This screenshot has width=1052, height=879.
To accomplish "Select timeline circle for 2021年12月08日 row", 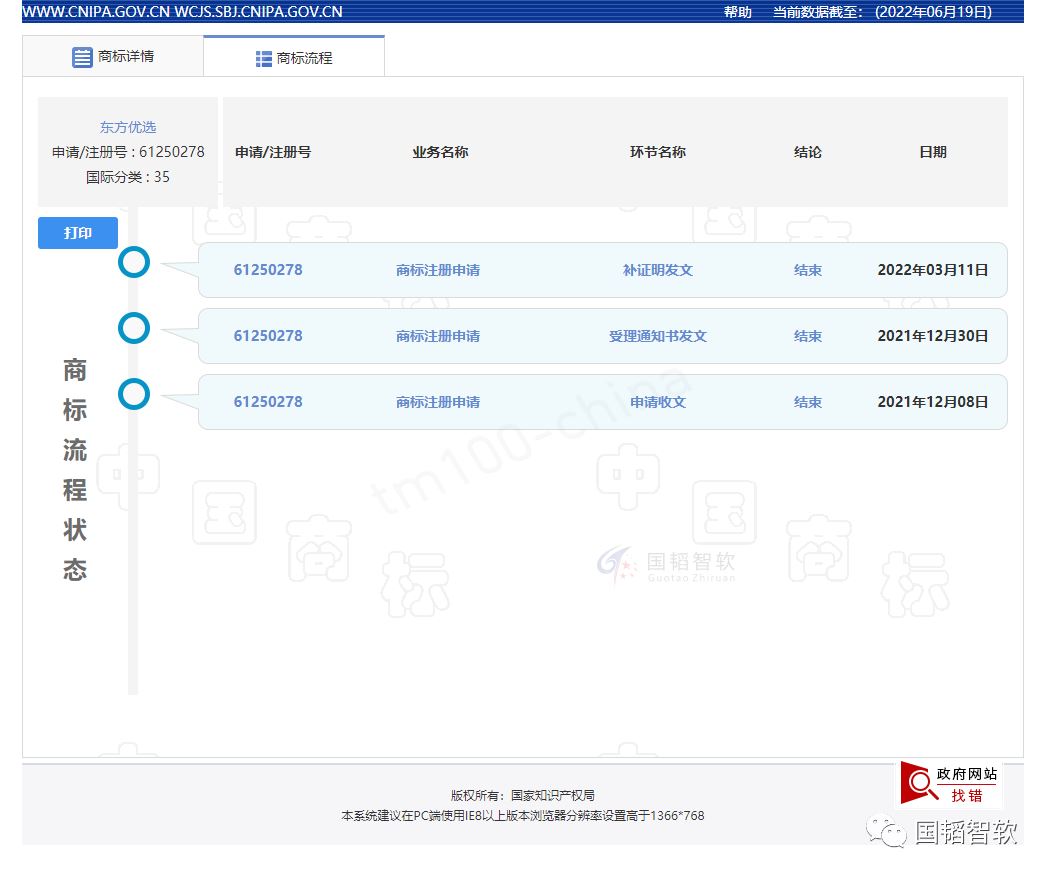I will point(134,394).
